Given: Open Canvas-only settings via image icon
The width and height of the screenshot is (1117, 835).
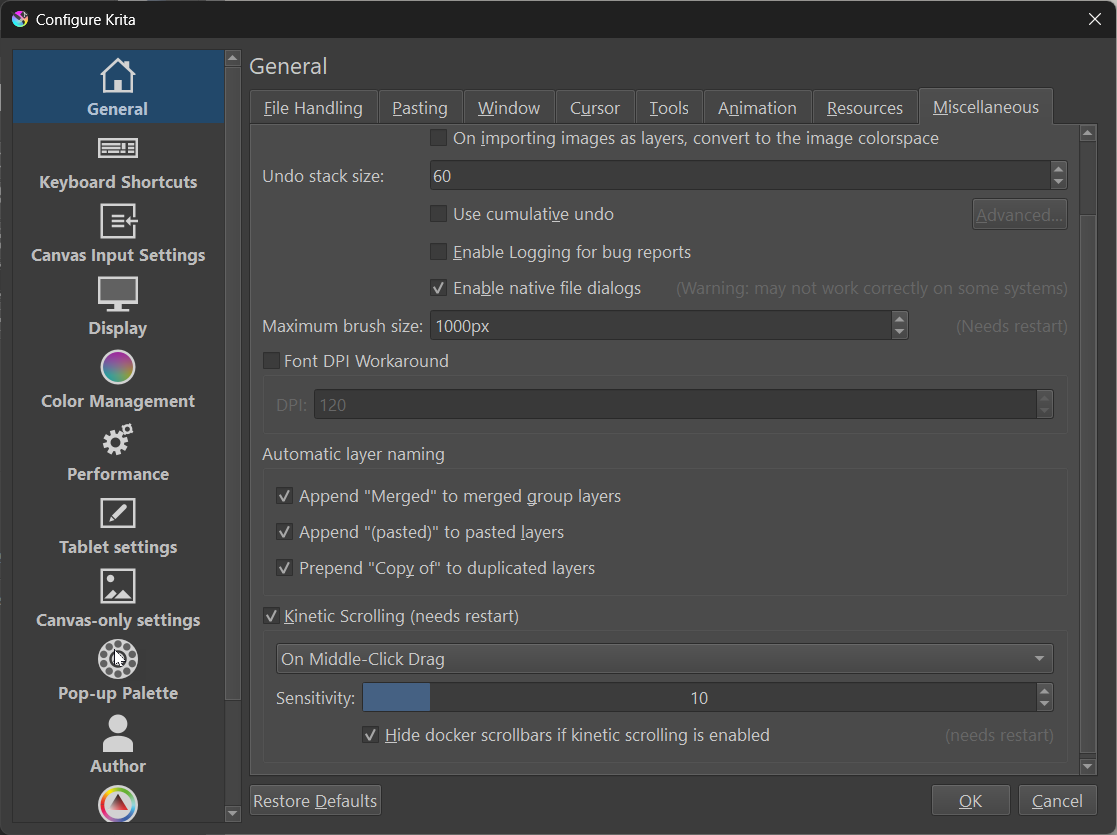Looking at the screenshot, I should 117,586.
